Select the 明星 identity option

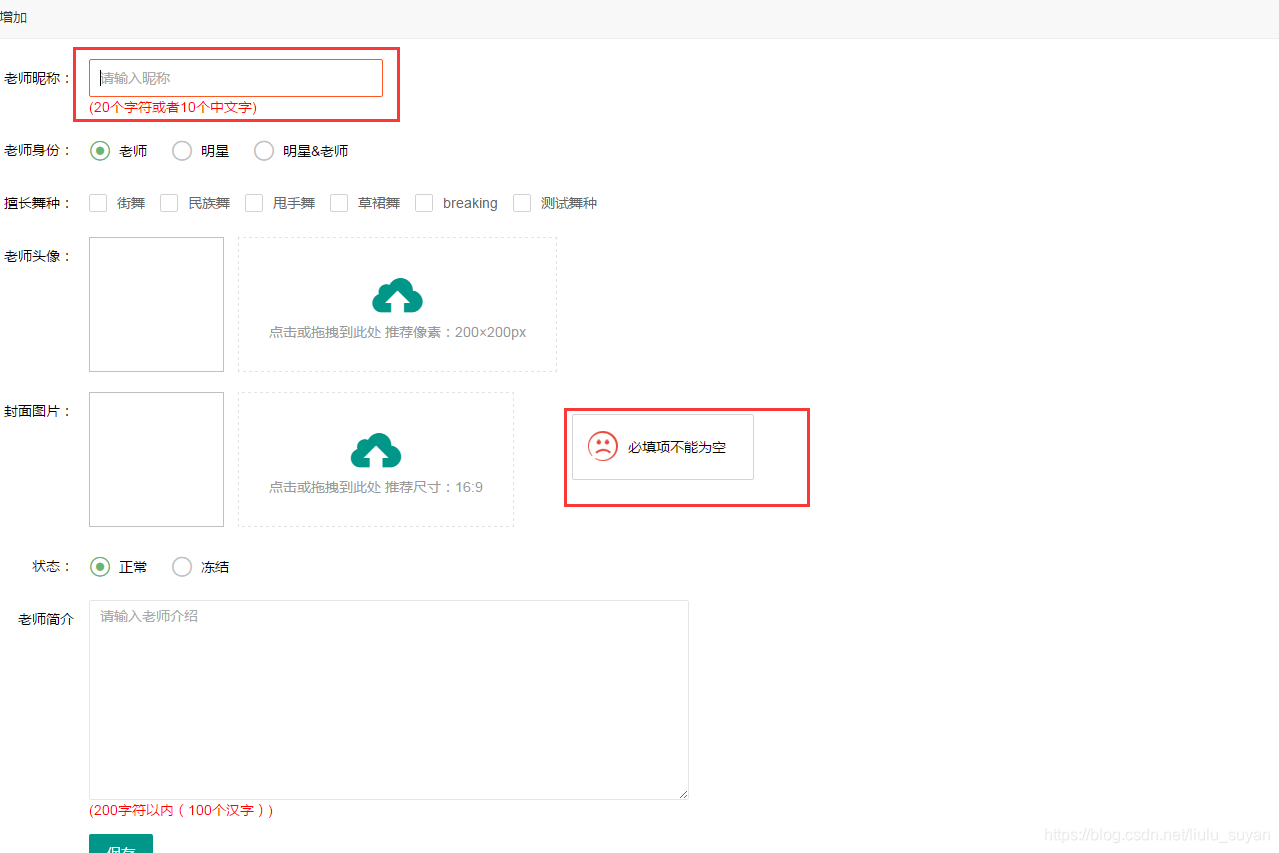tap(181, 150)
